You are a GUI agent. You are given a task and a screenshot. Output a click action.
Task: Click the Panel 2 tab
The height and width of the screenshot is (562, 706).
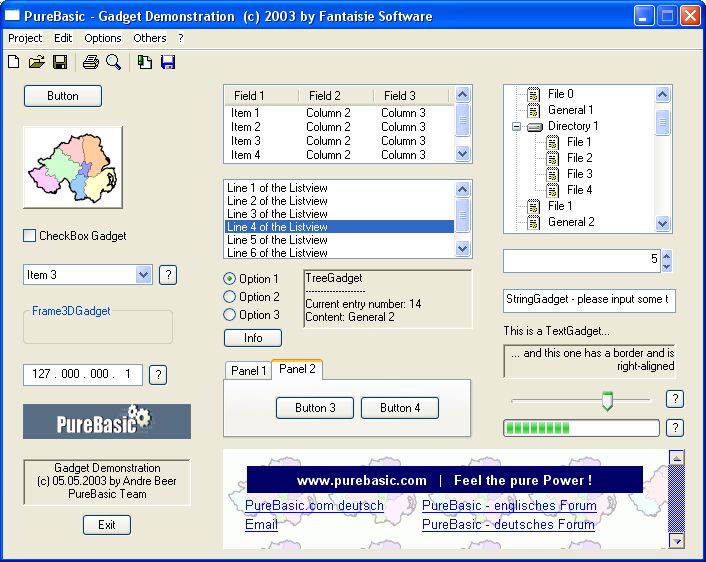tap(297, 369)
